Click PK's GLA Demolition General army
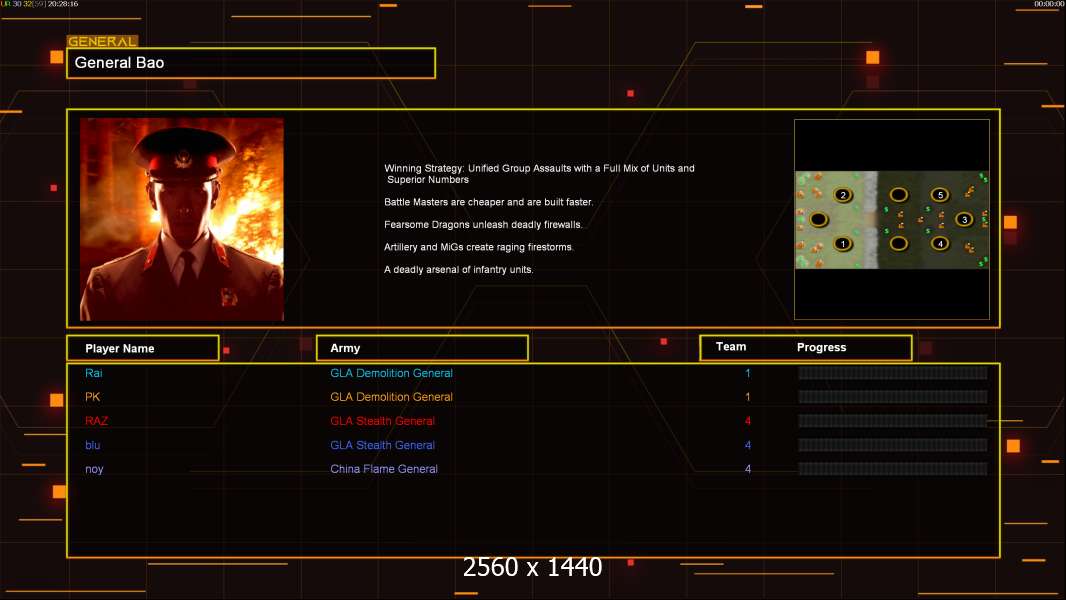Viewport: 1066px width, 600px height. 391,397
